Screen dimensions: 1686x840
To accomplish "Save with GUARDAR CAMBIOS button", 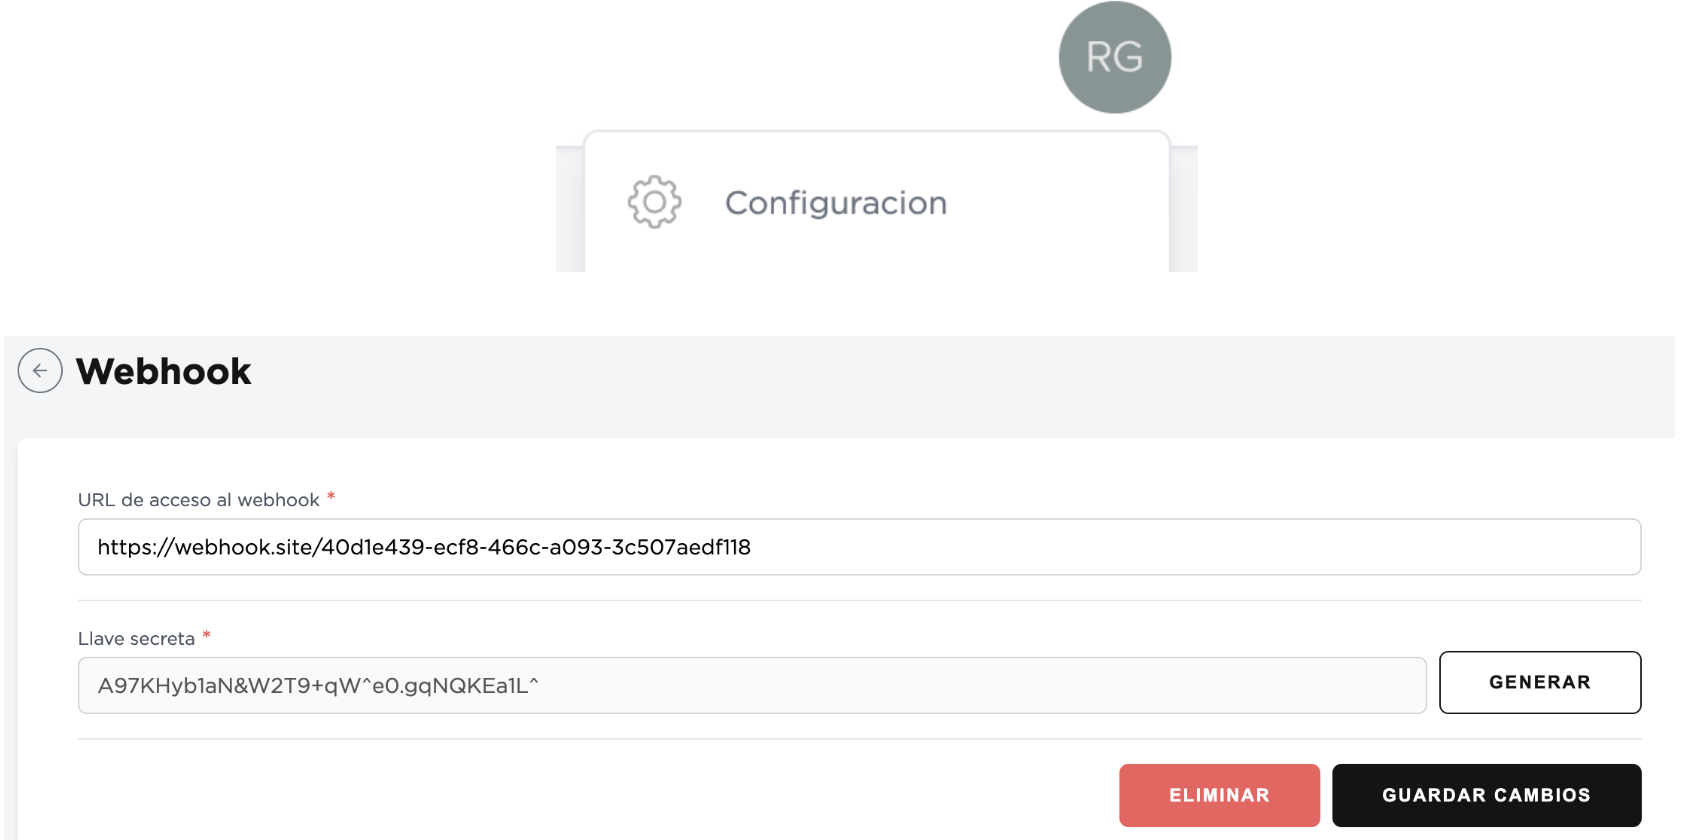I will click(1485, 795).
